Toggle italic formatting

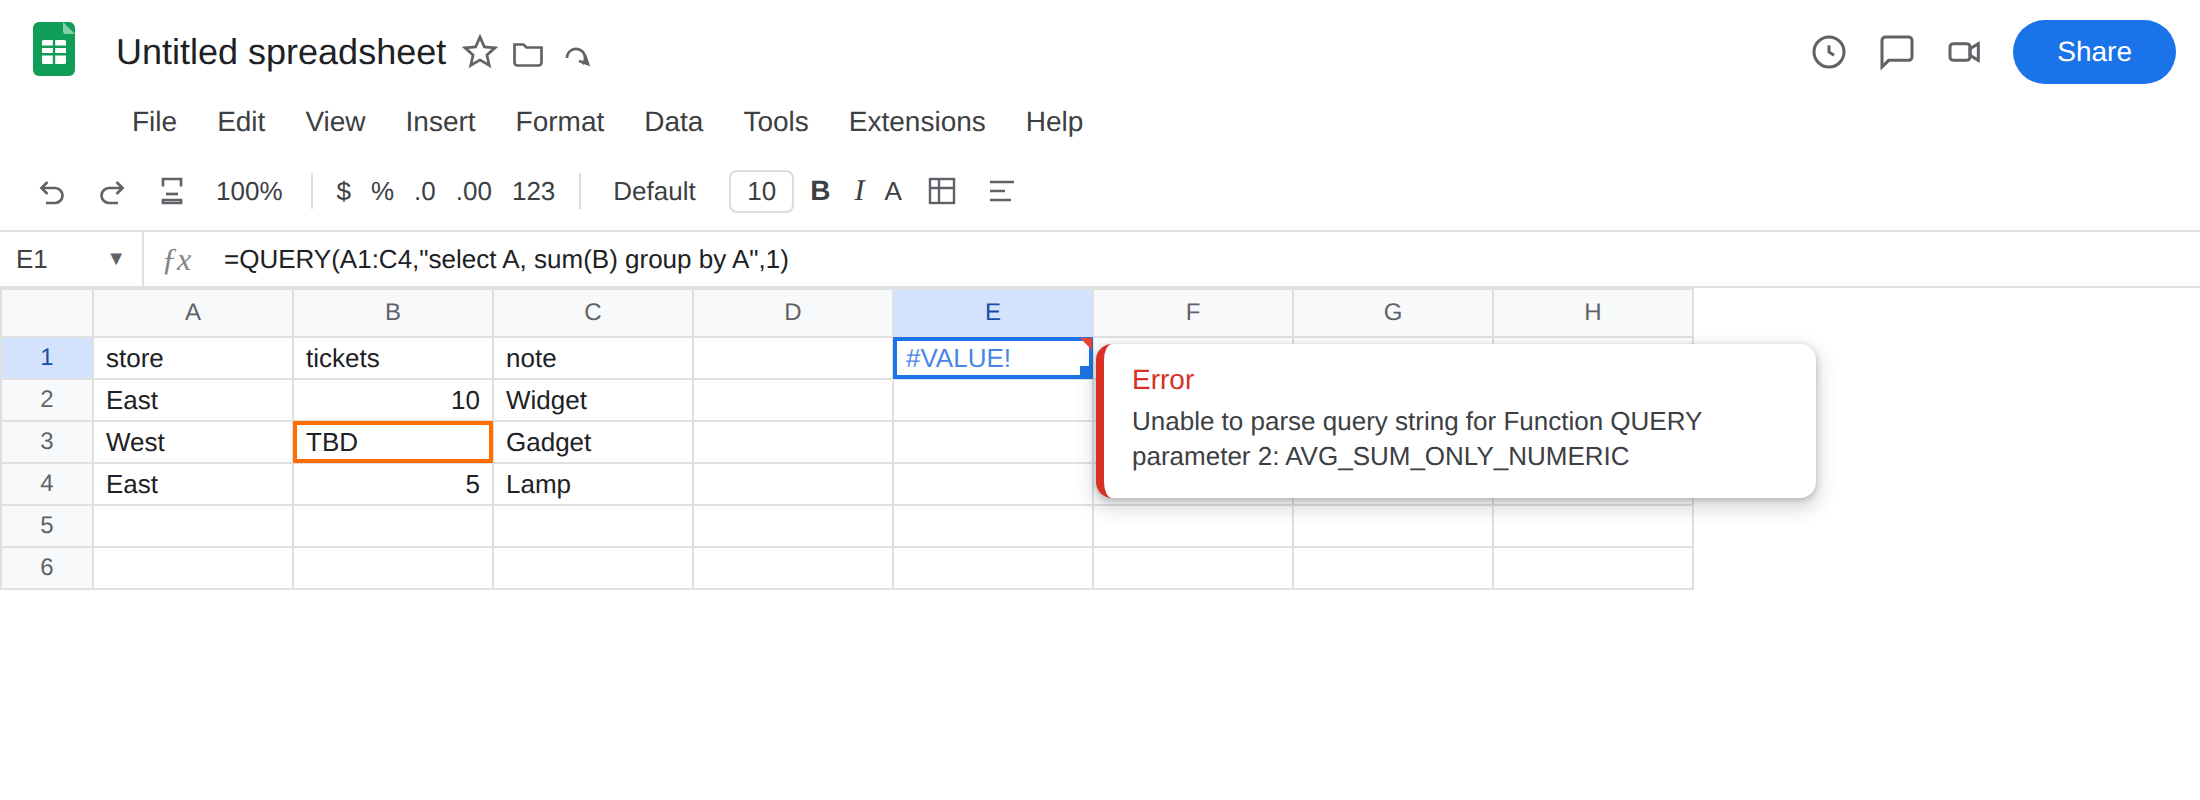(859, 191)
